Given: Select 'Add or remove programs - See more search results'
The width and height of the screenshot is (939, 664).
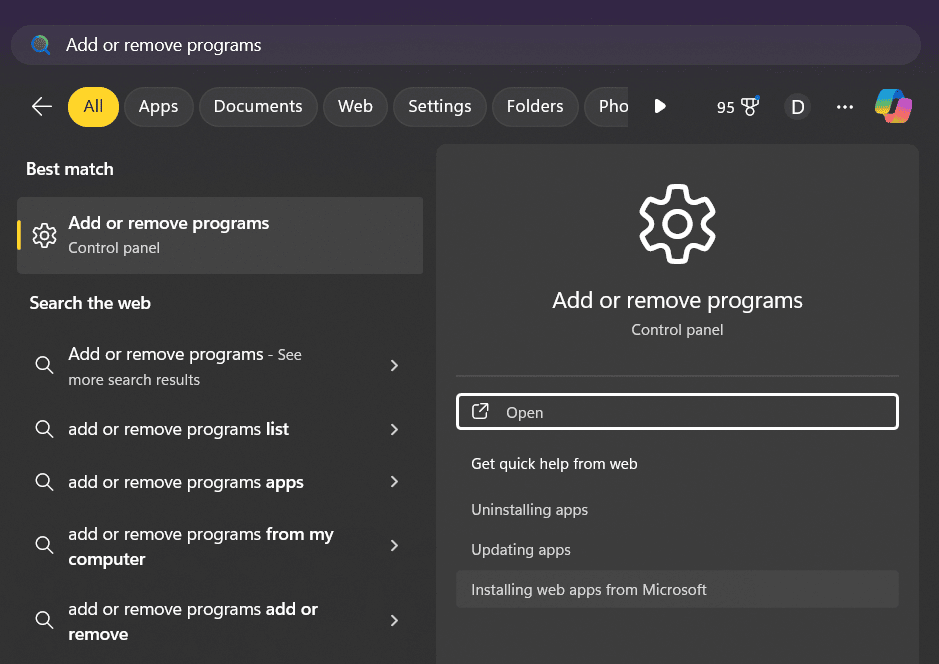Looking at the screenshot, I should tap(220, 366).
